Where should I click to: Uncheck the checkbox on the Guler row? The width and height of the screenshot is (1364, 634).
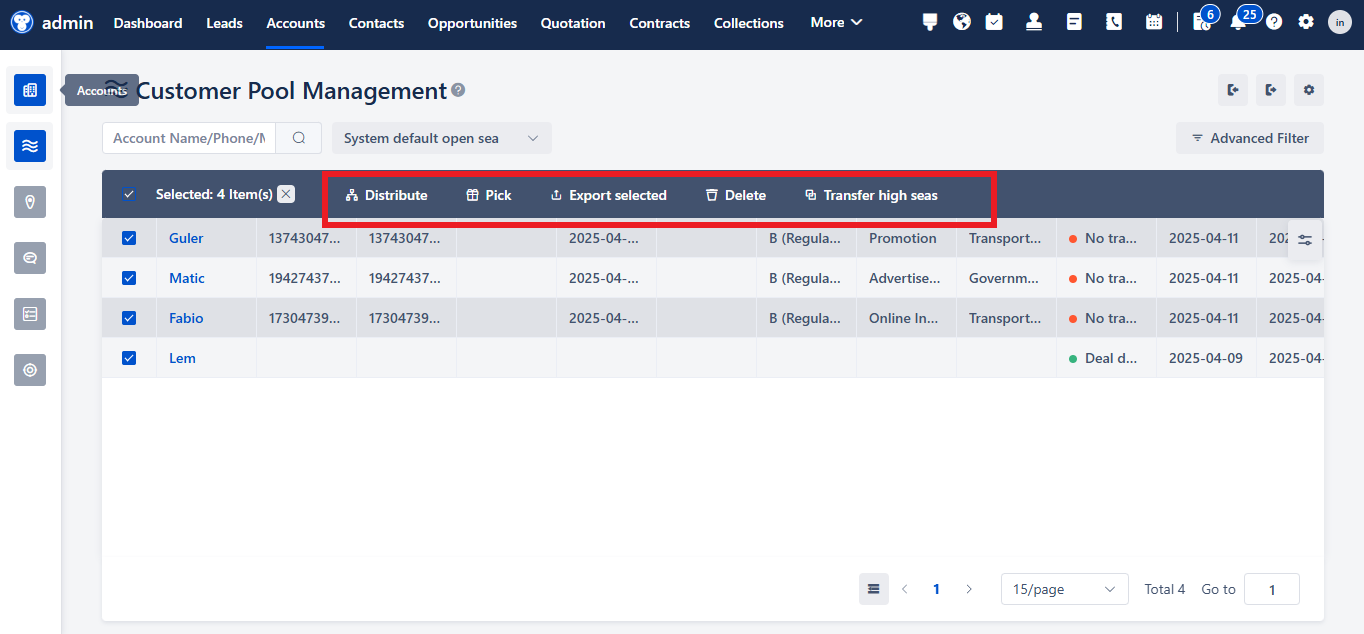pos(128,238)
